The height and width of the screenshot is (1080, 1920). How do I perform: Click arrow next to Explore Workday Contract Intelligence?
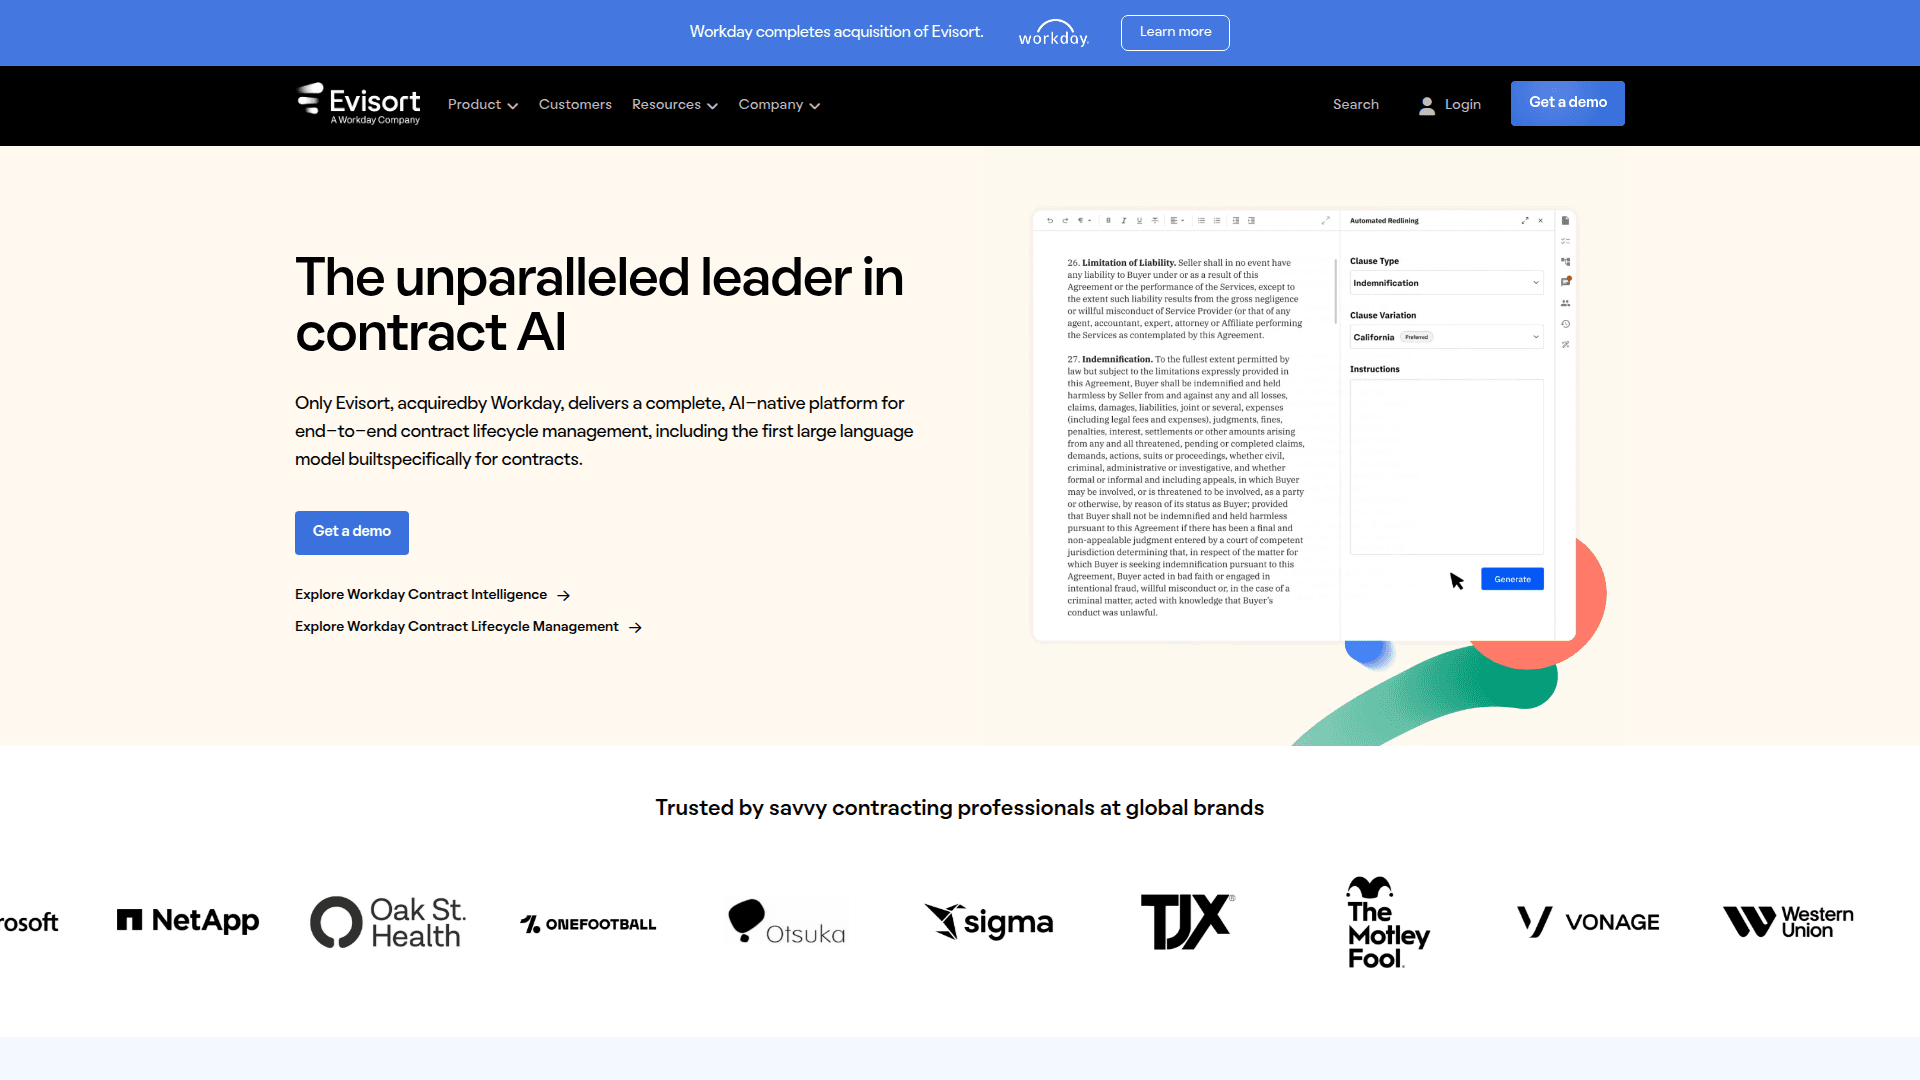[x=564, y=596]
